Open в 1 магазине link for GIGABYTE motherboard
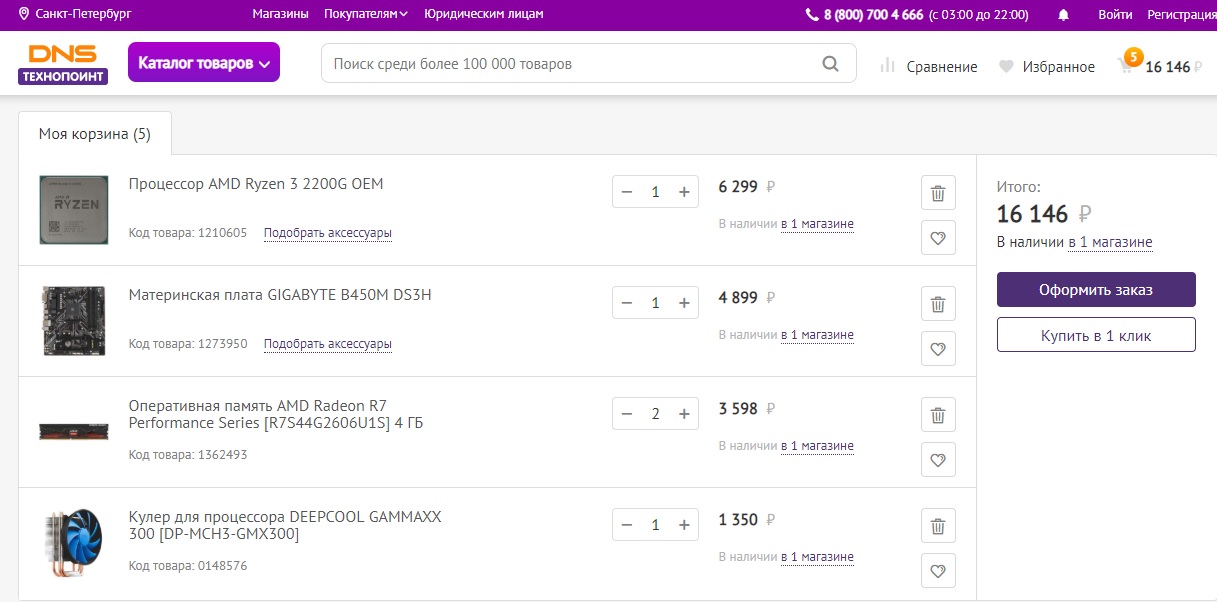This screenshot has height=602, width=1217. click(x=817, y=335)
